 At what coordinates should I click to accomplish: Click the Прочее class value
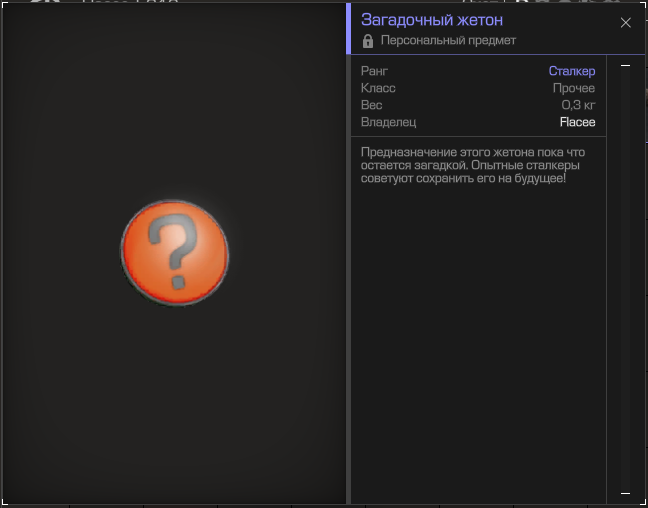pyautogui.click(x=574, y=88)
